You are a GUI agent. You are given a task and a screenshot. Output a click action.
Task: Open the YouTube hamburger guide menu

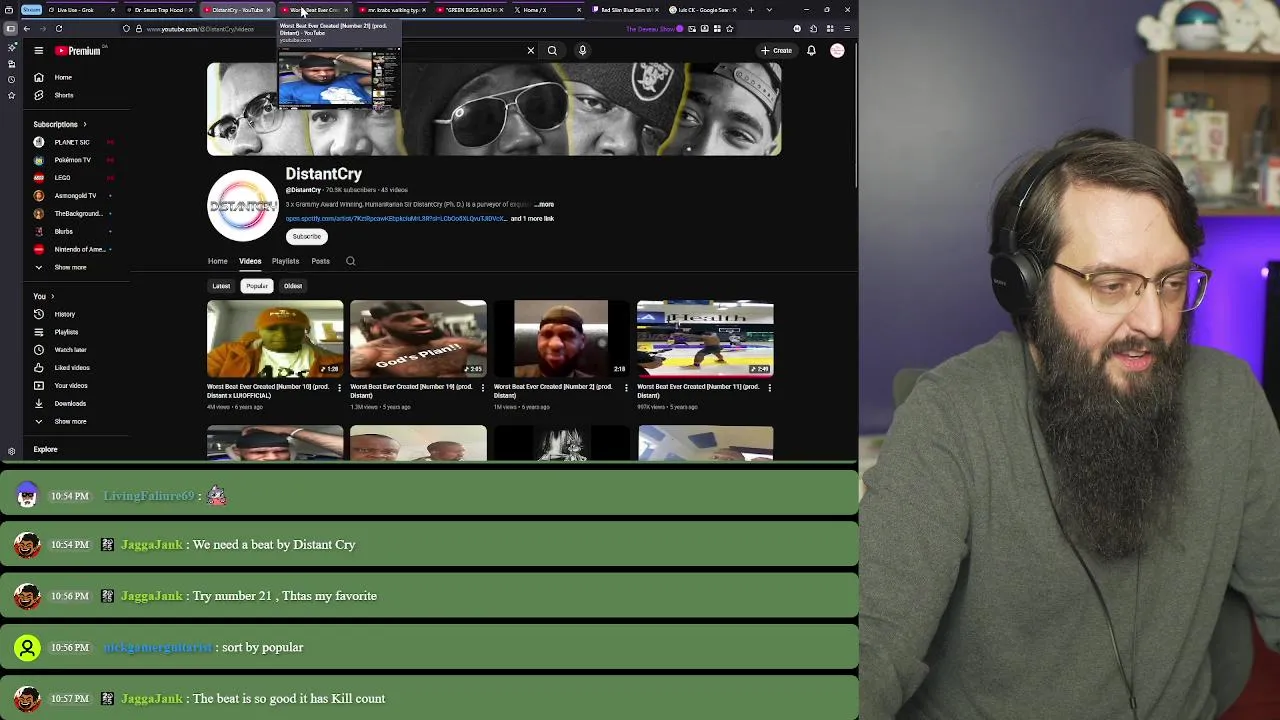pos(38,50)
